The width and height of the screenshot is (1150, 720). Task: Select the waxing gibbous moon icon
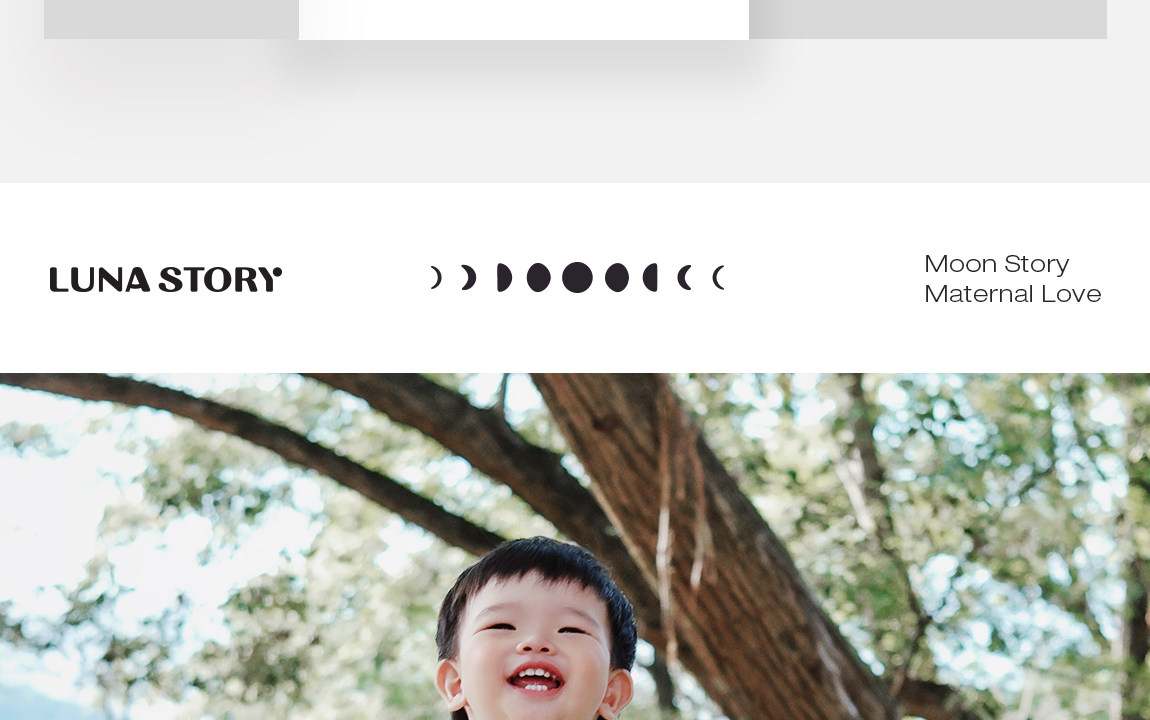(538, 277)
